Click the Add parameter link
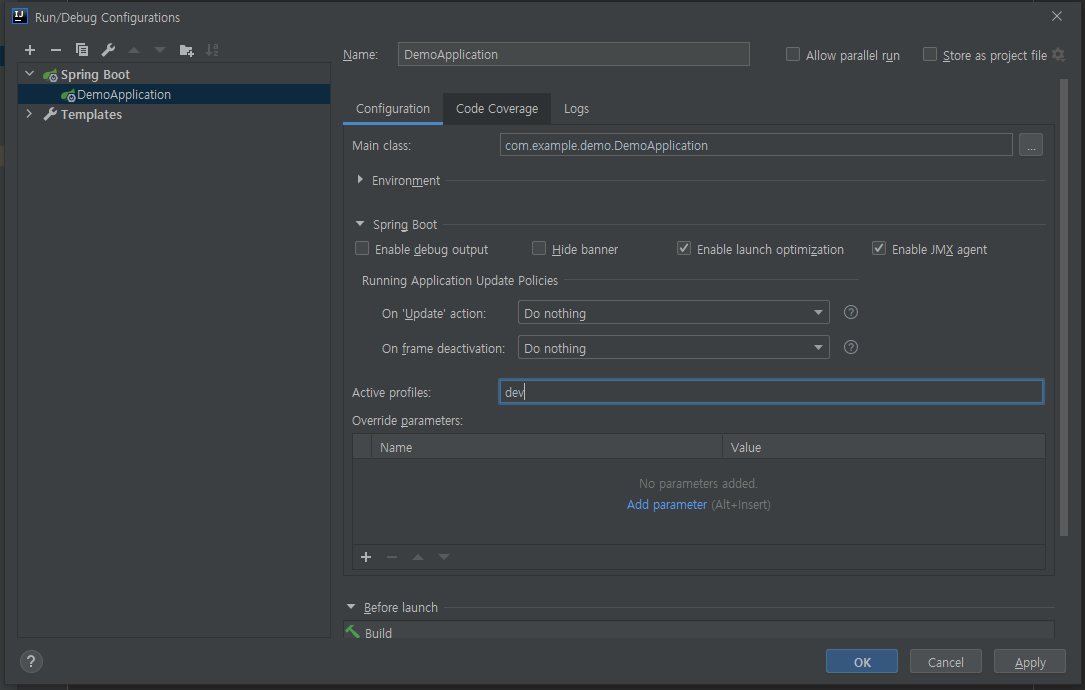The image size is (1085, 690). click(666, 505)
